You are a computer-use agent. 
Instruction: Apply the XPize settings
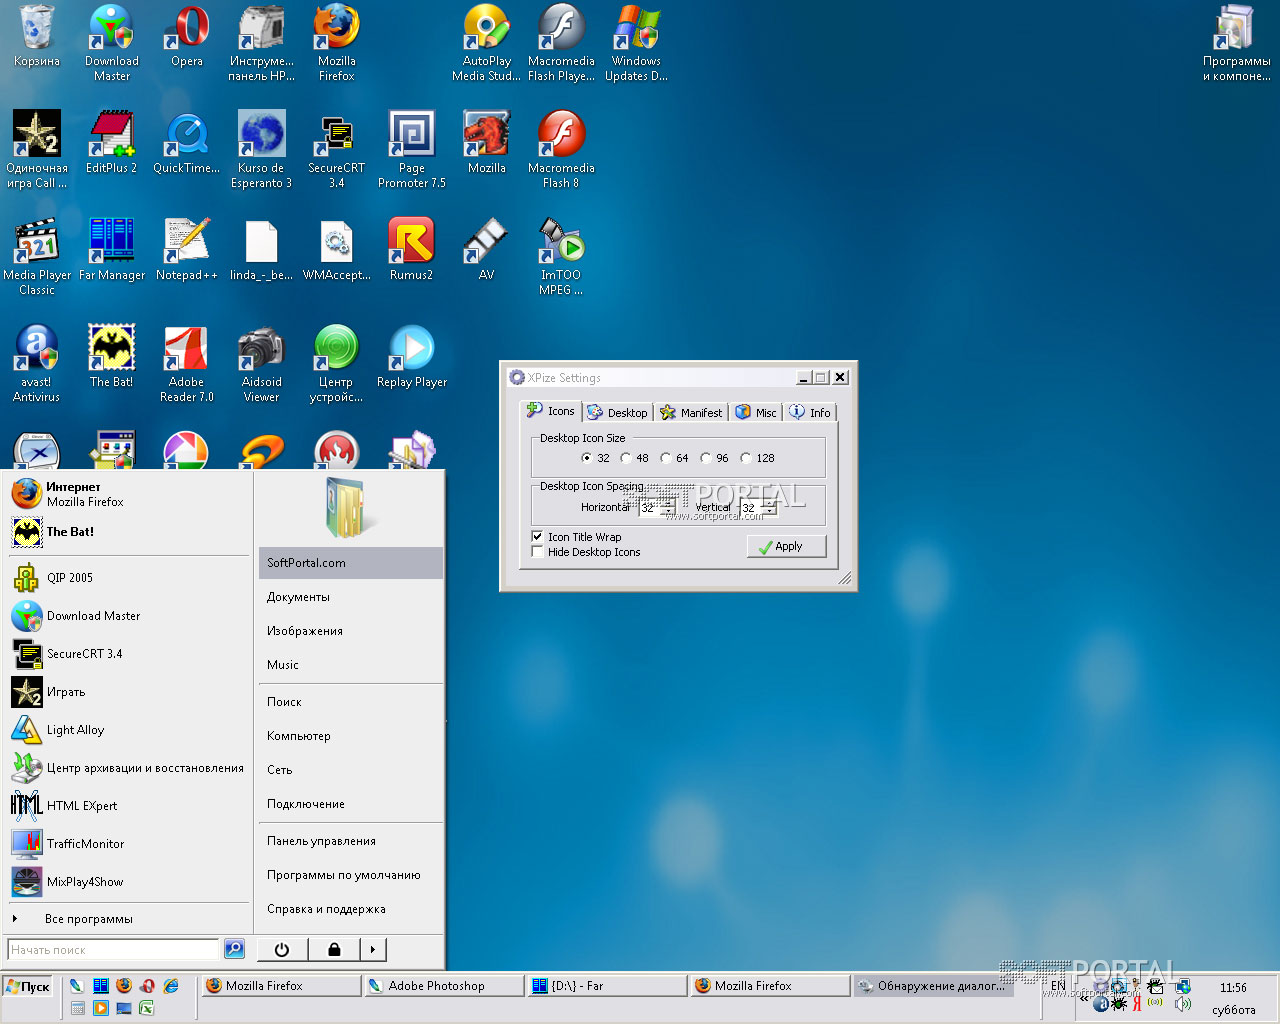tap(786, 546)
